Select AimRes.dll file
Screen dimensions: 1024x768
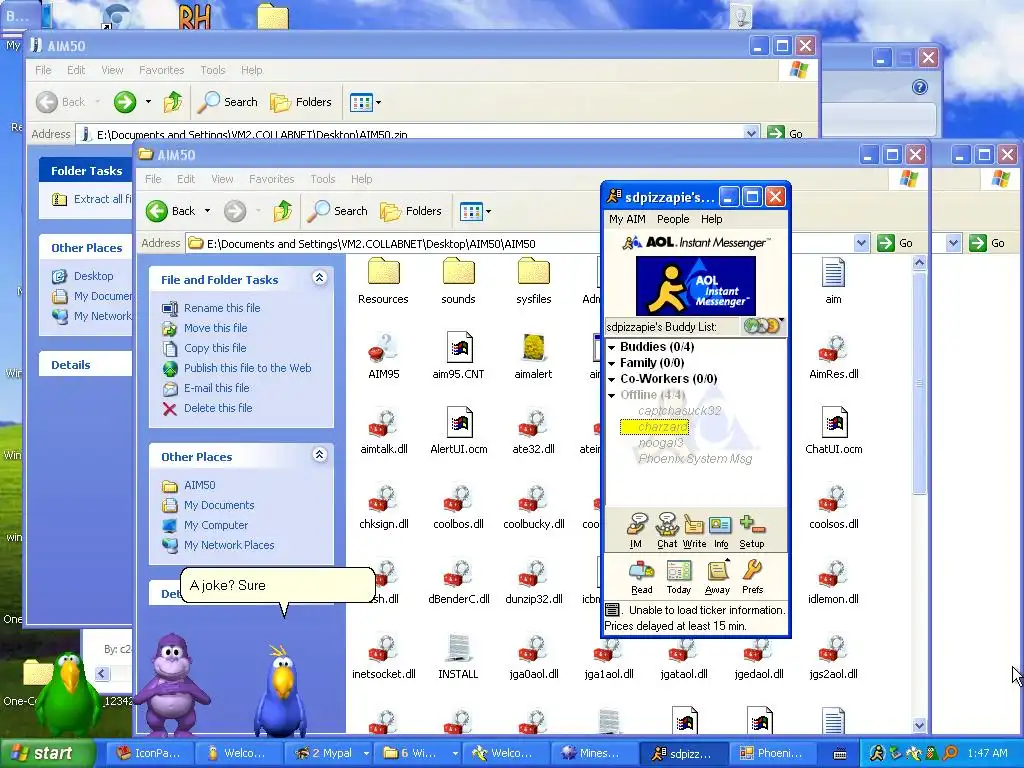pyautogui.click(x=833, y=357)
